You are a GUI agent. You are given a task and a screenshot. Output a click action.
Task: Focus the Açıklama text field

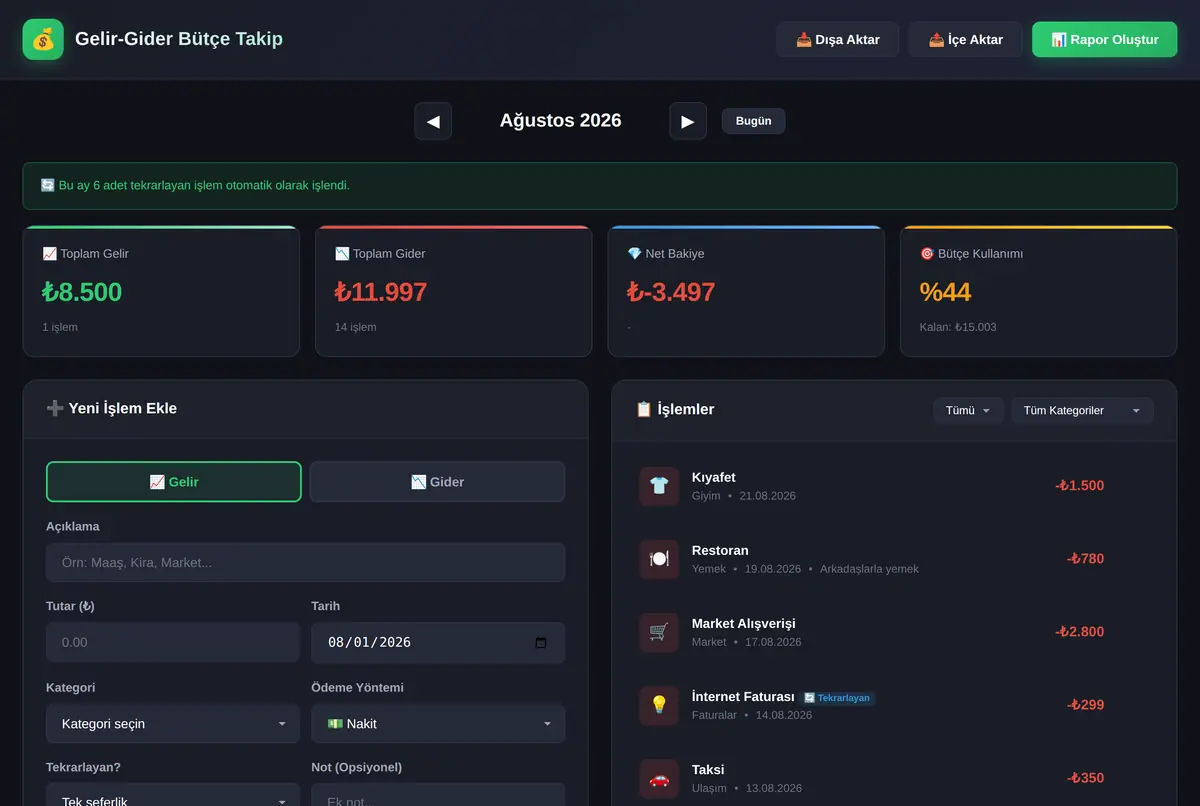[x=306, y=563]
